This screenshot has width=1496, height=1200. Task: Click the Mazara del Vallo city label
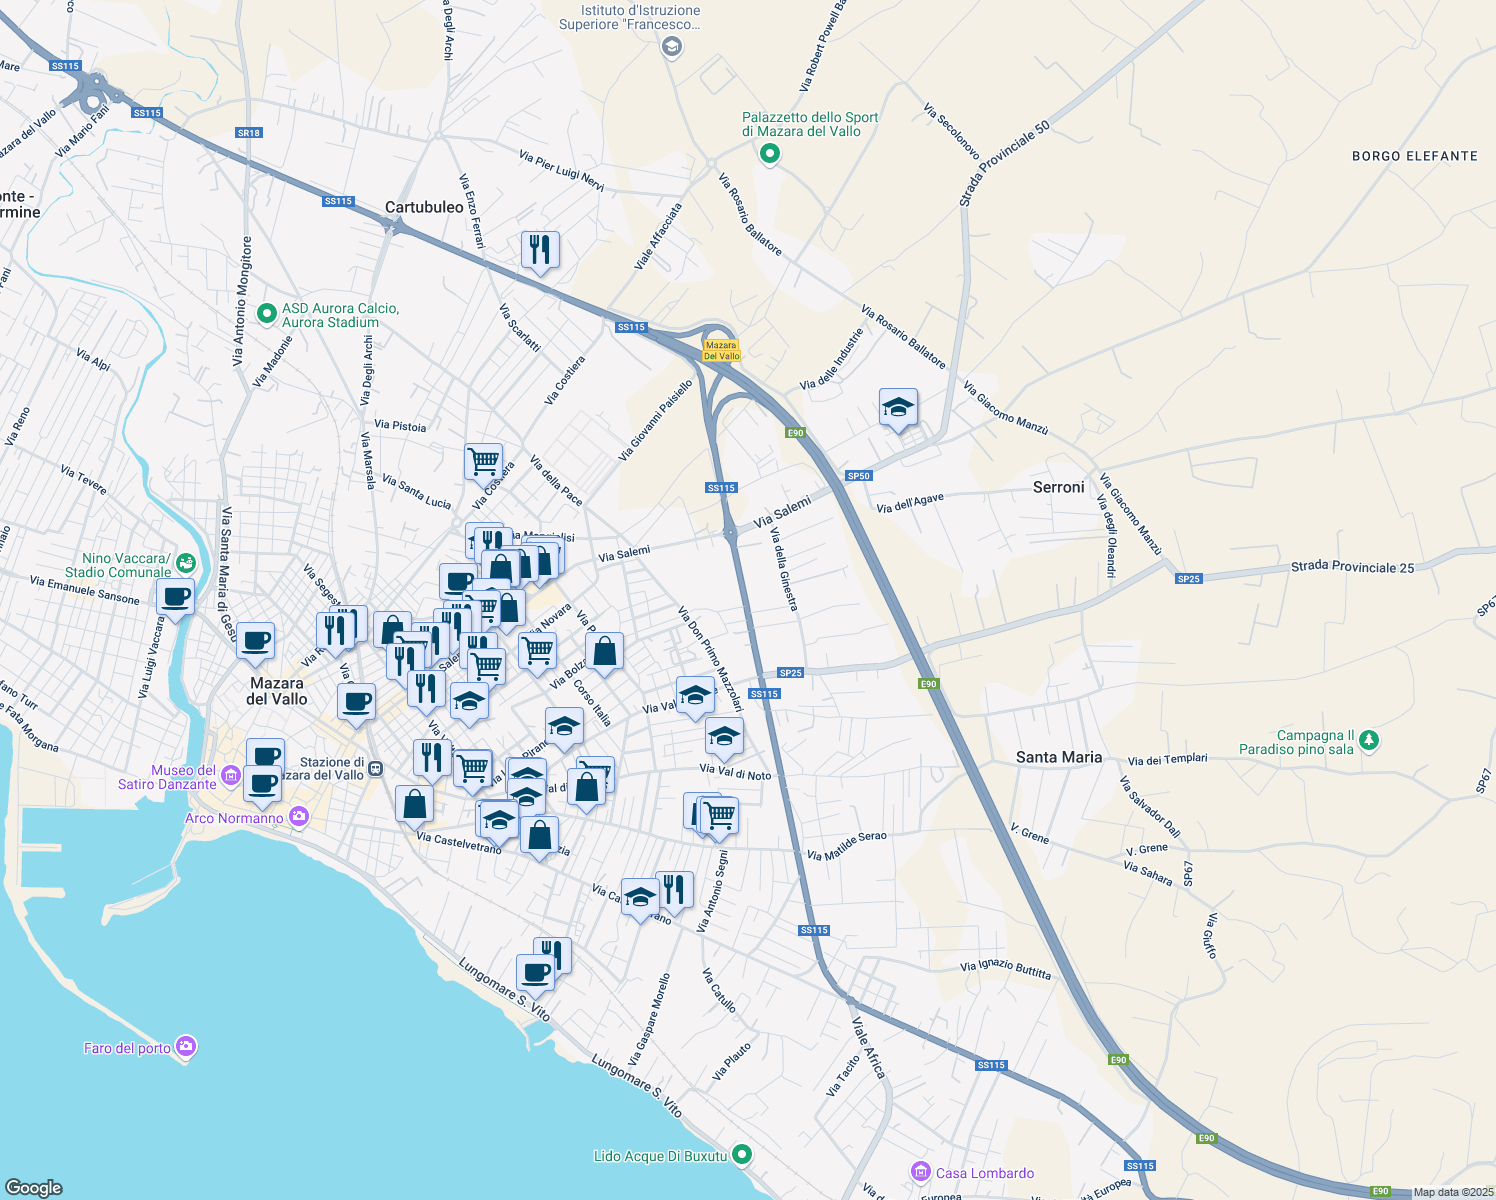pos(277,691)
